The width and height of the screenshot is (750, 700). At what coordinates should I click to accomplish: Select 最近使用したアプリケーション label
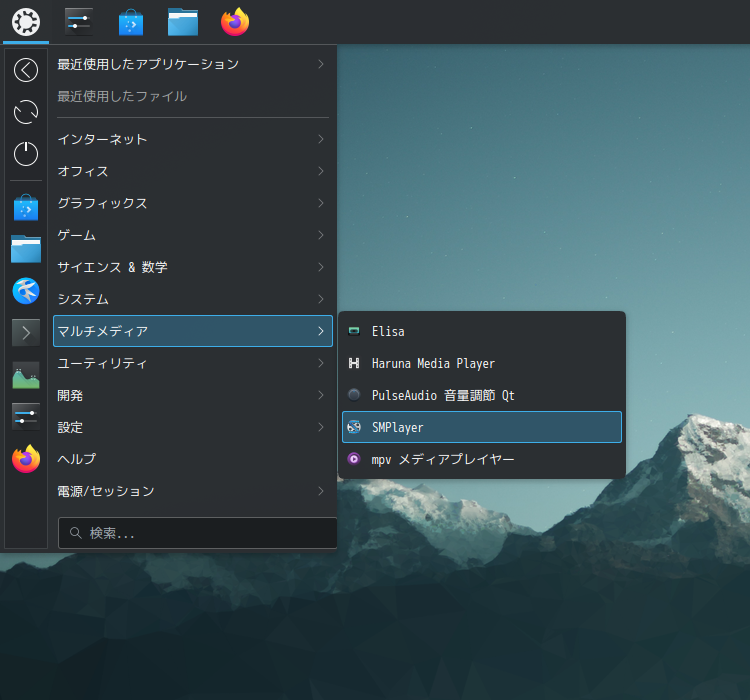coord(148,64)
